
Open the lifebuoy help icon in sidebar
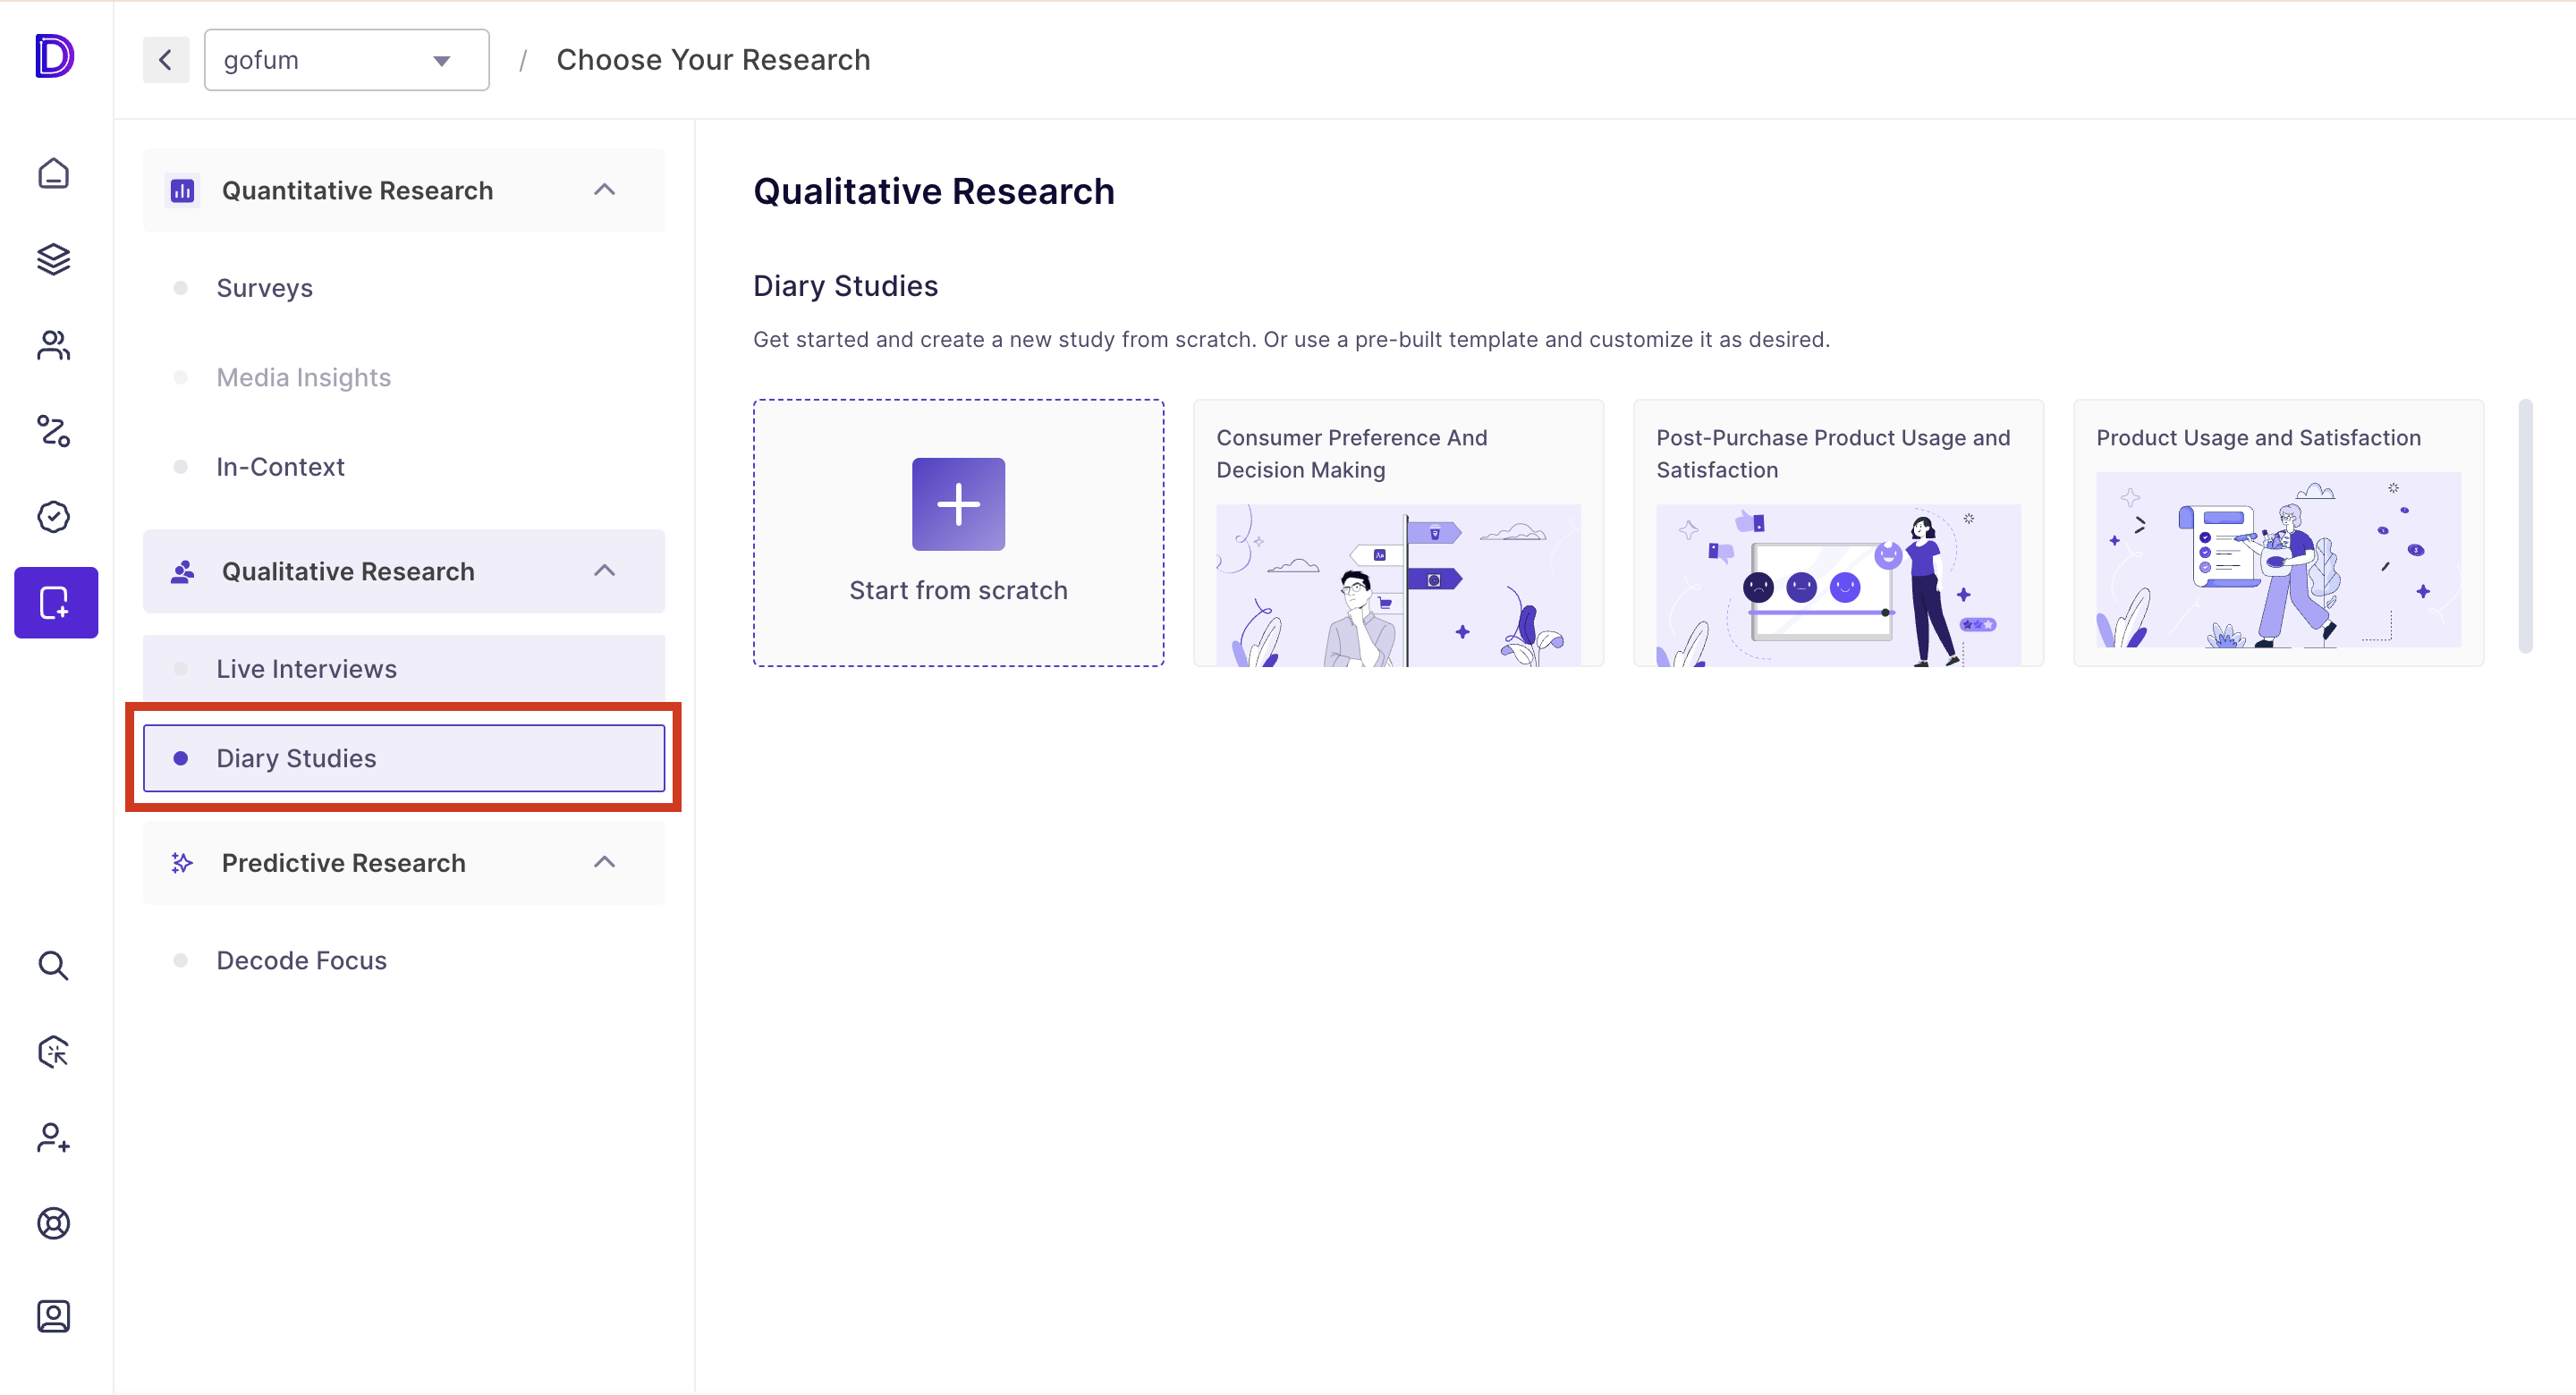pos(54,1223)
